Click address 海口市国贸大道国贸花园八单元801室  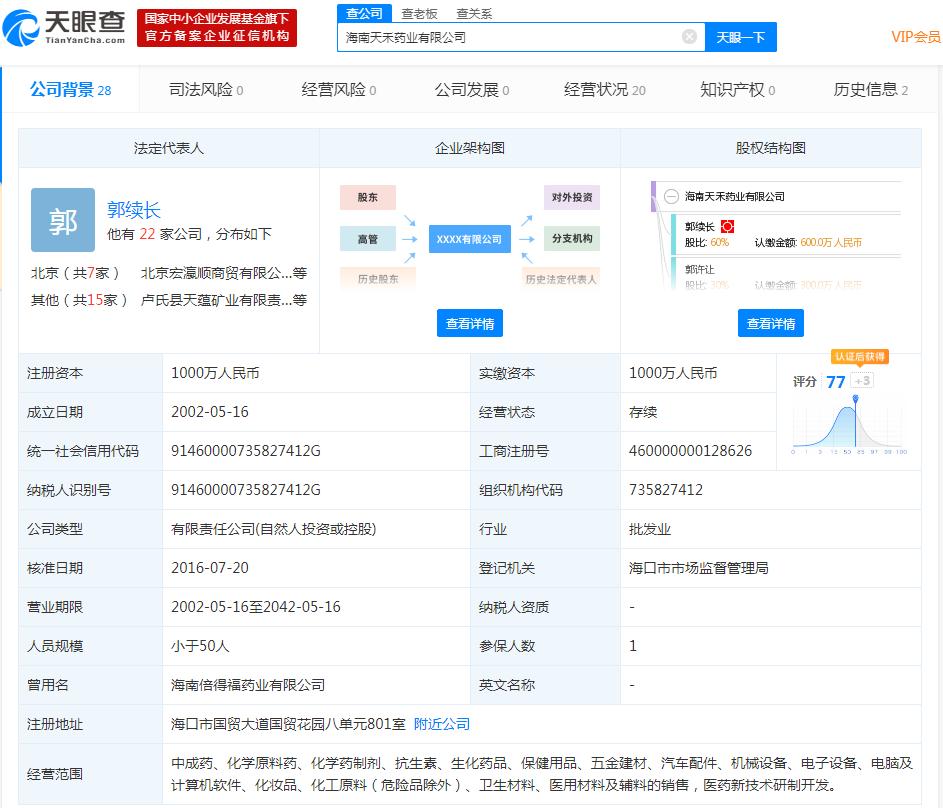[288, 724]
